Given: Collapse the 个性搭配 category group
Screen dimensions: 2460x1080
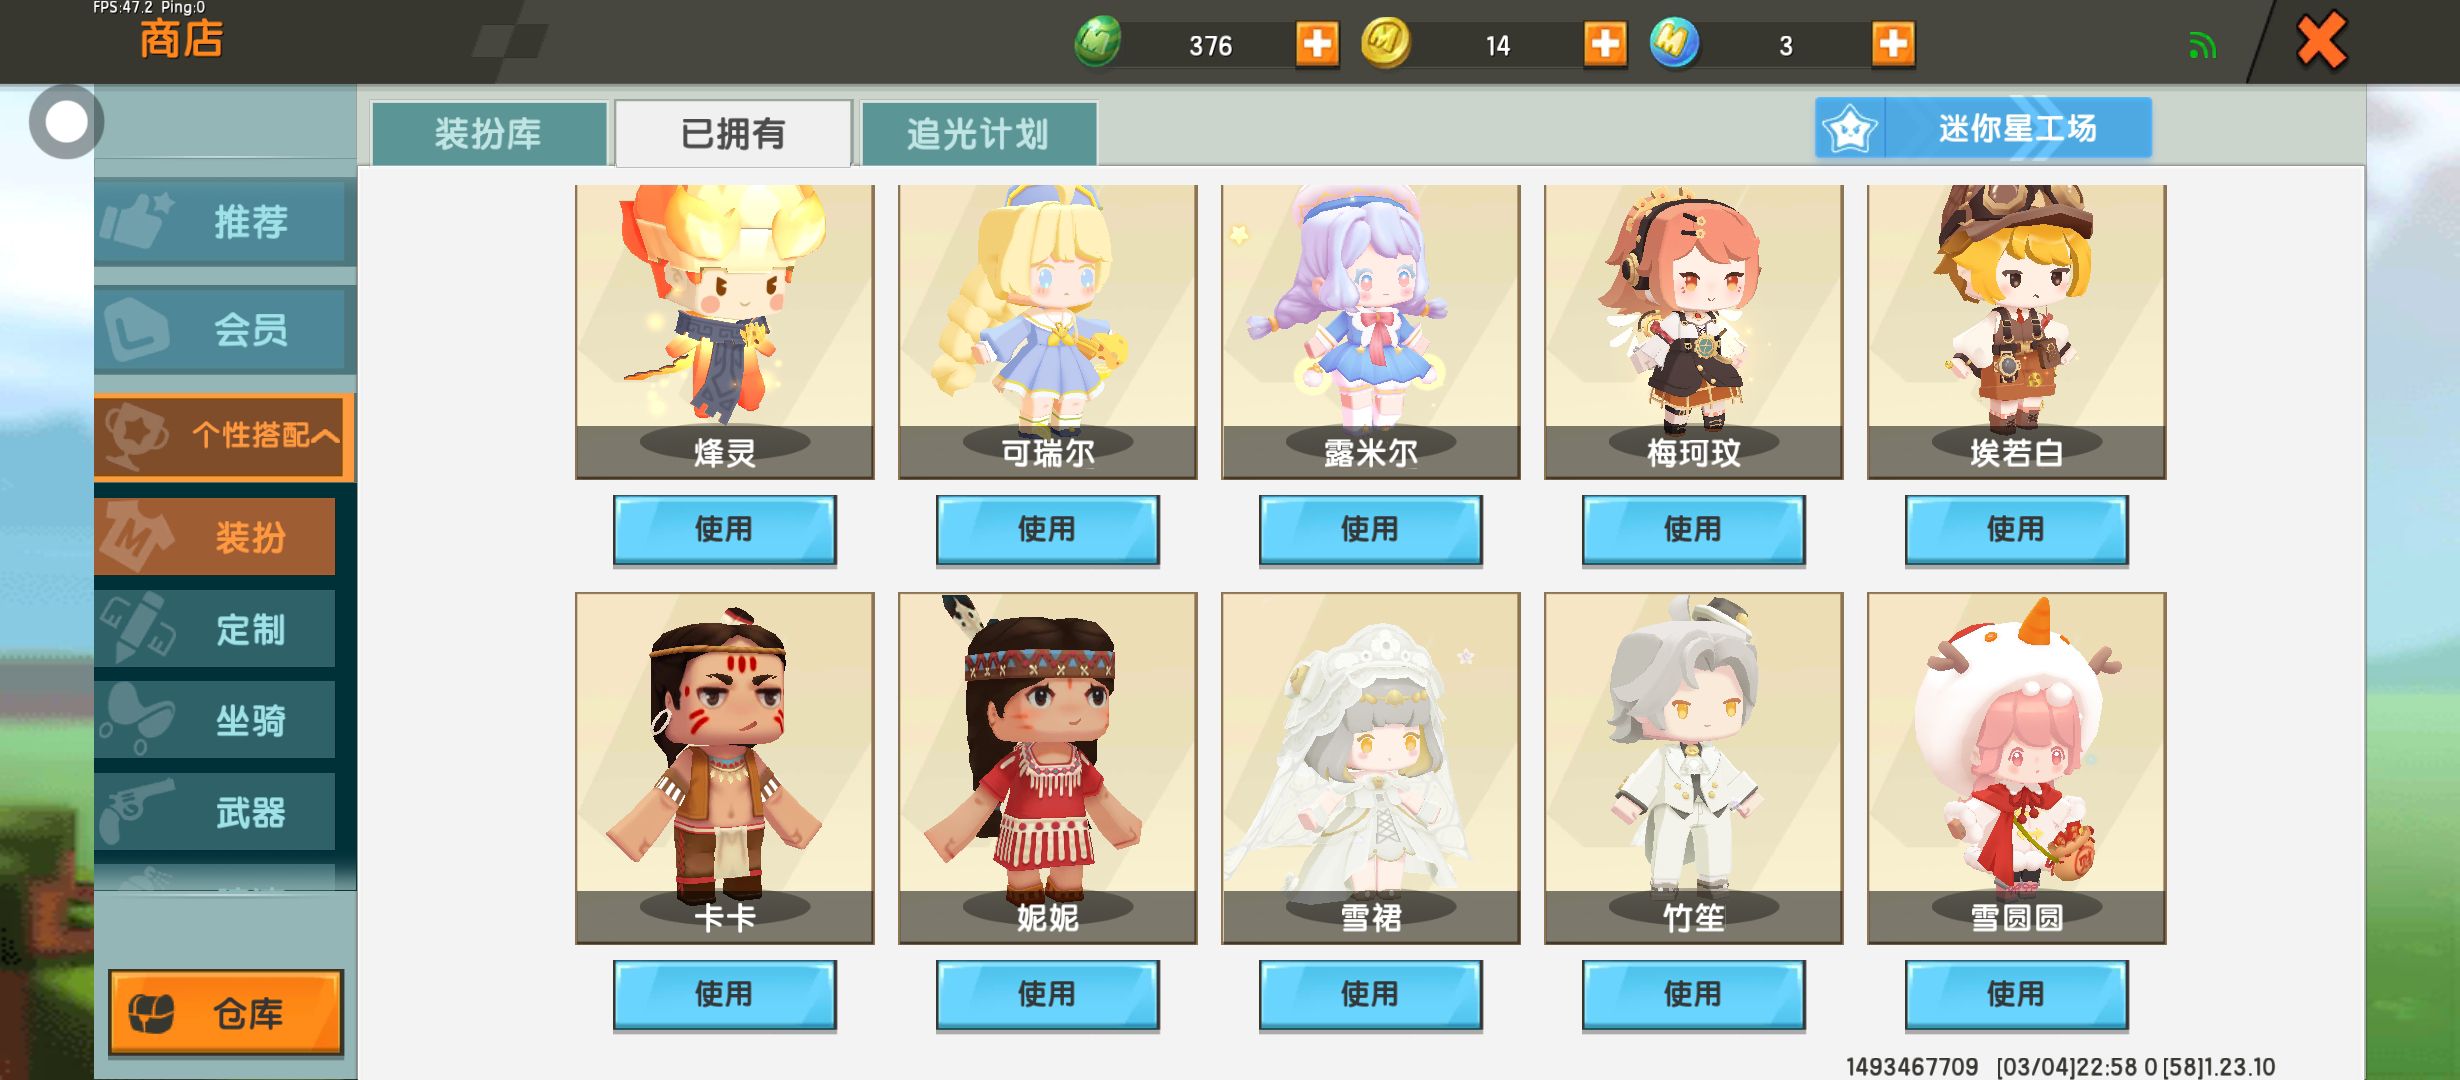Looking at the screenshot, I should 224,436.
